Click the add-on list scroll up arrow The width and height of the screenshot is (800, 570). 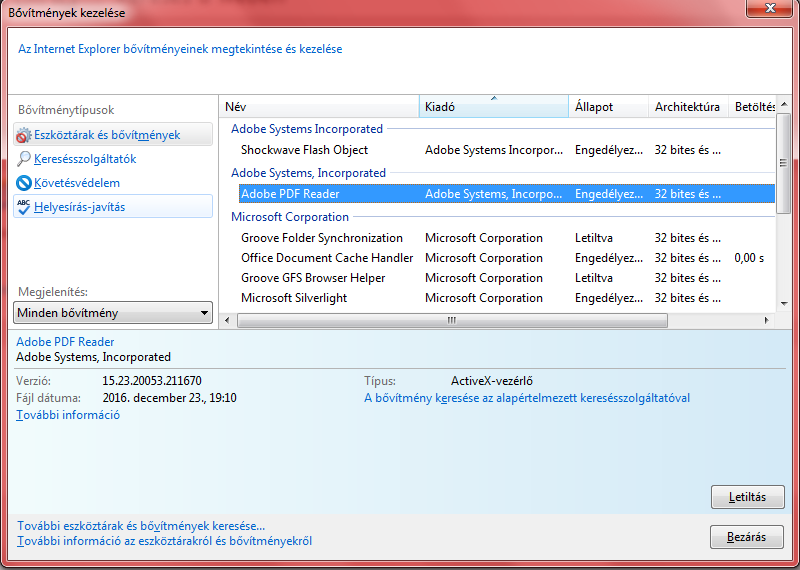[x=784, y=104]
